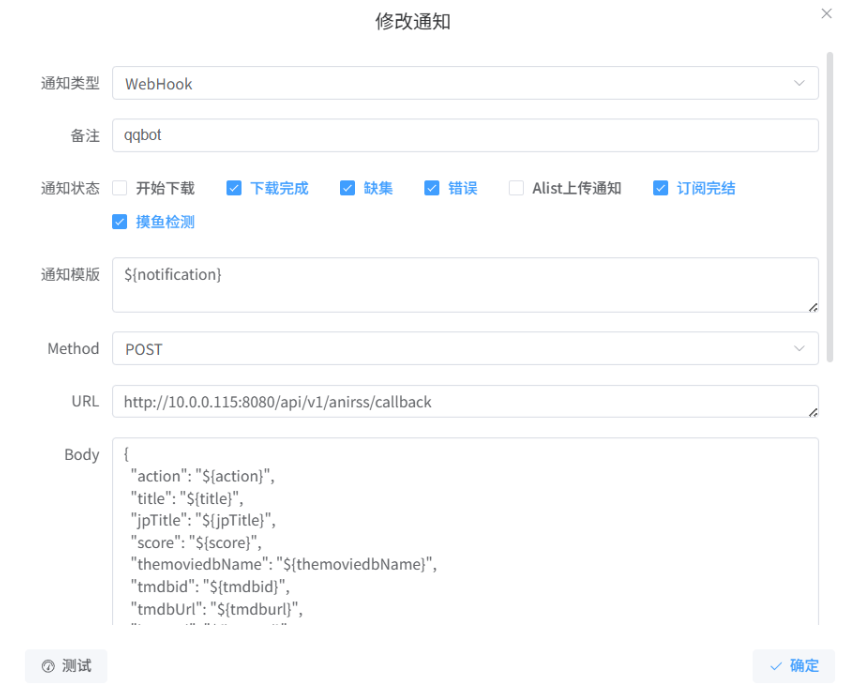Toggle the 缺集 checkbox
Screen dimensions: 843x695
coord(347,188)
